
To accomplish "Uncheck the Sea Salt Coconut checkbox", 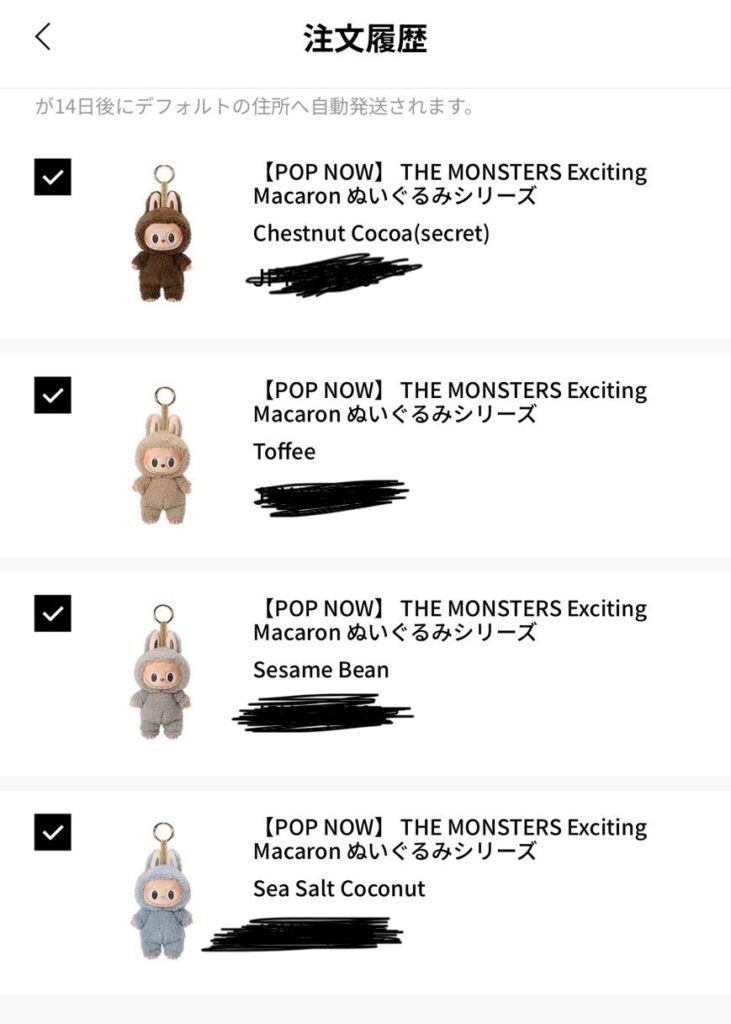I will 53,832.
